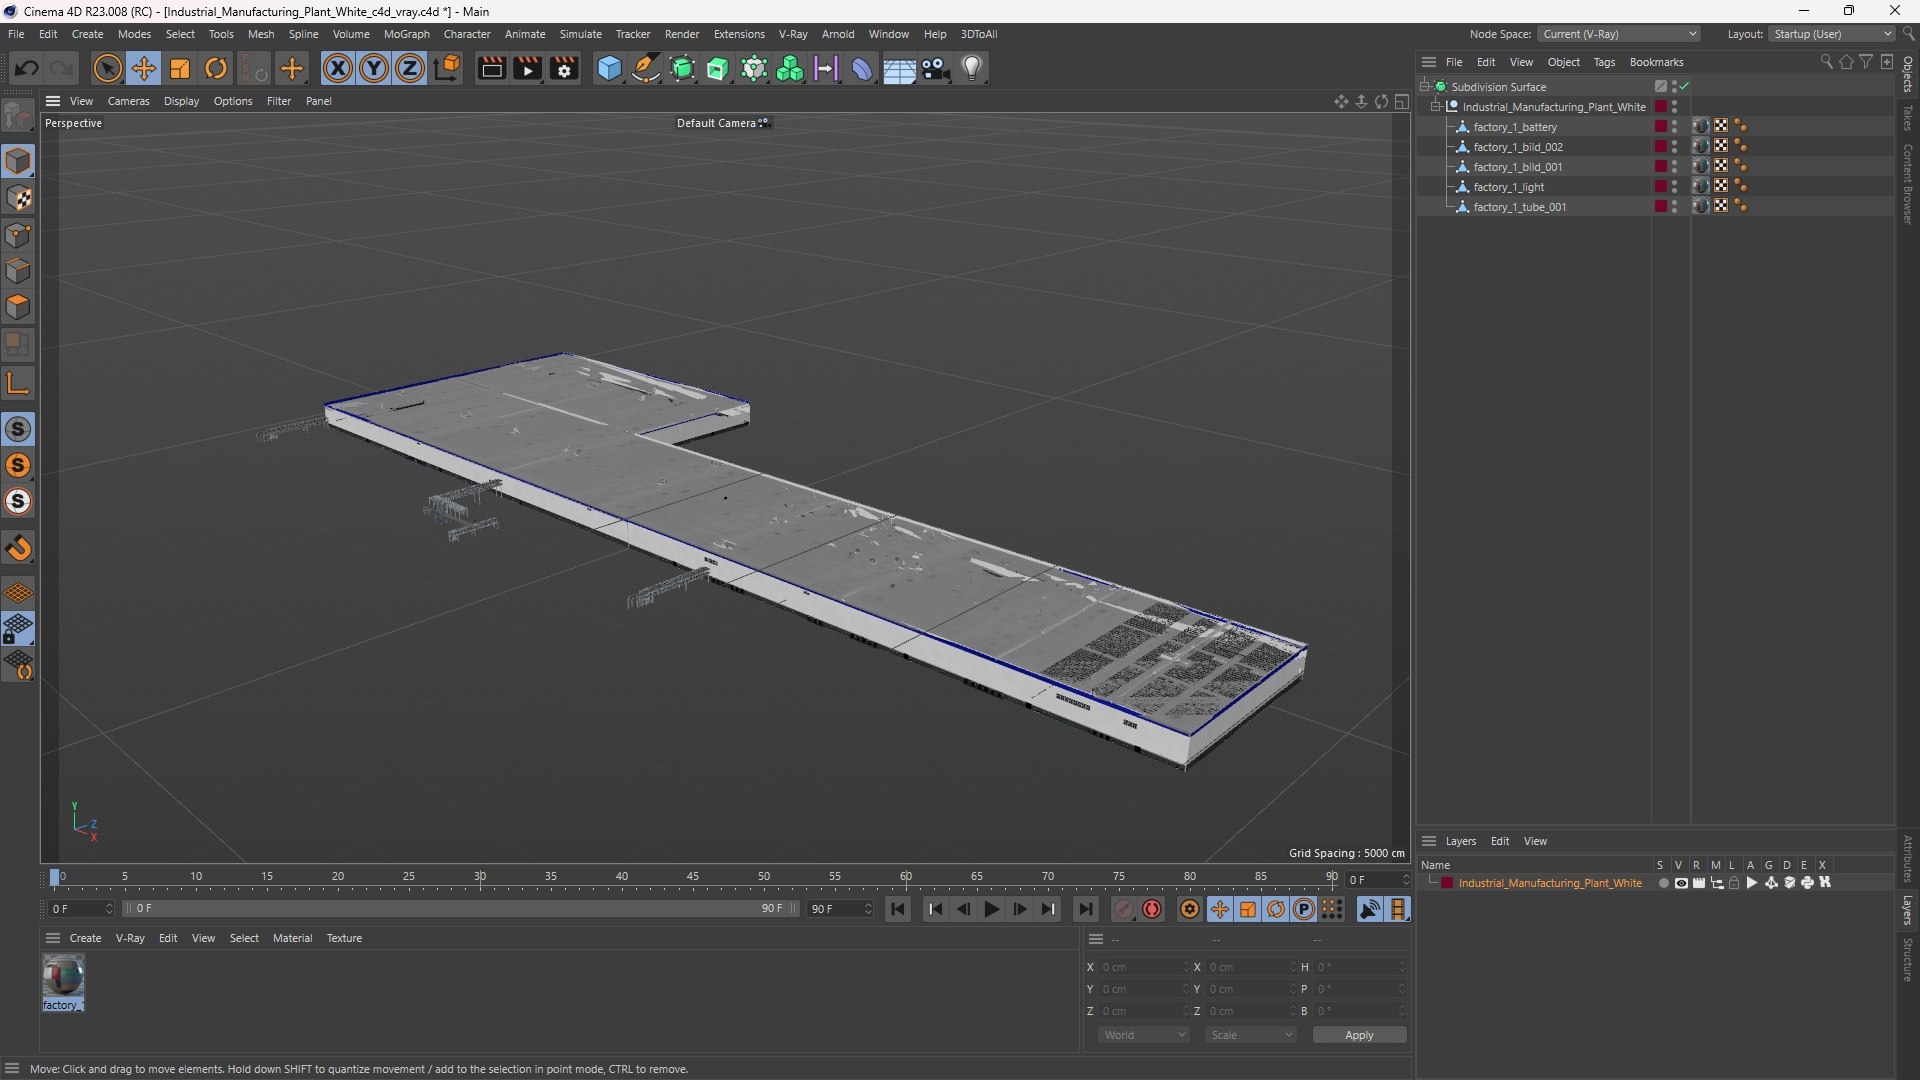Image resolution: width=1920 pixels, height=1080 pixels.
Task: Click the Undo arrow icon
Action: click(27, 68)
